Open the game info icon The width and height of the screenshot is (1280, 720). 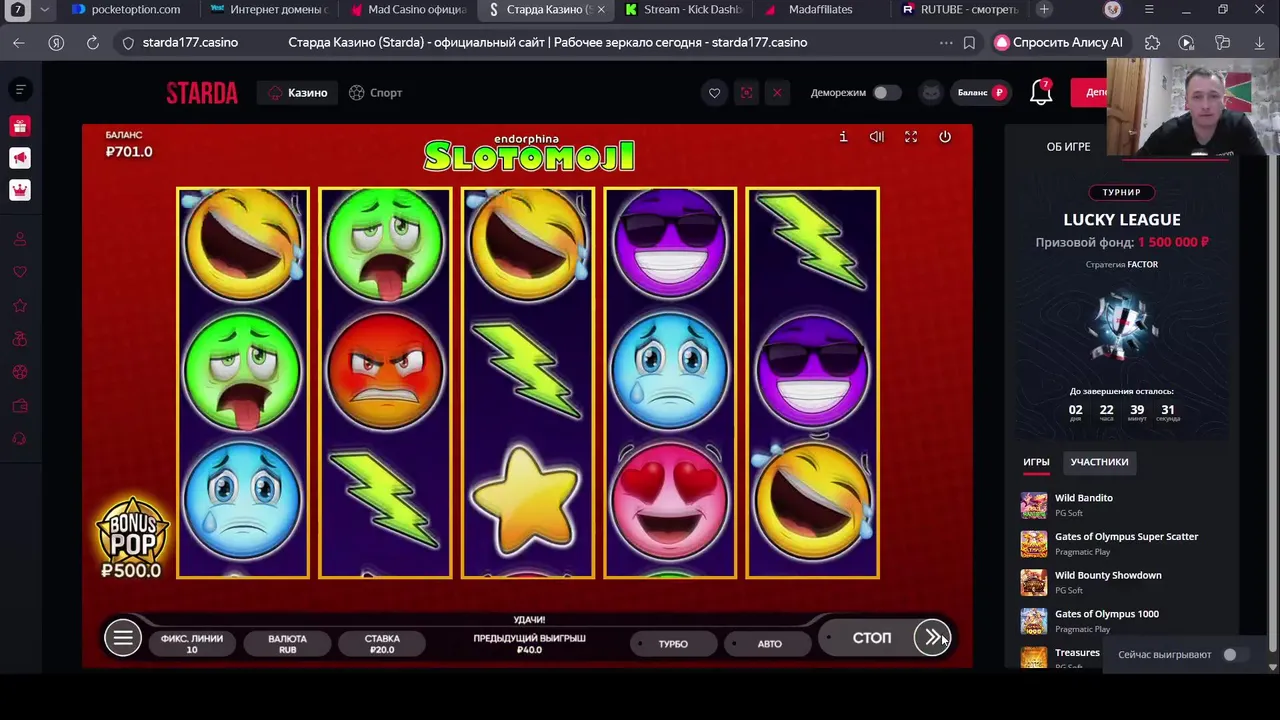[843, 137]
